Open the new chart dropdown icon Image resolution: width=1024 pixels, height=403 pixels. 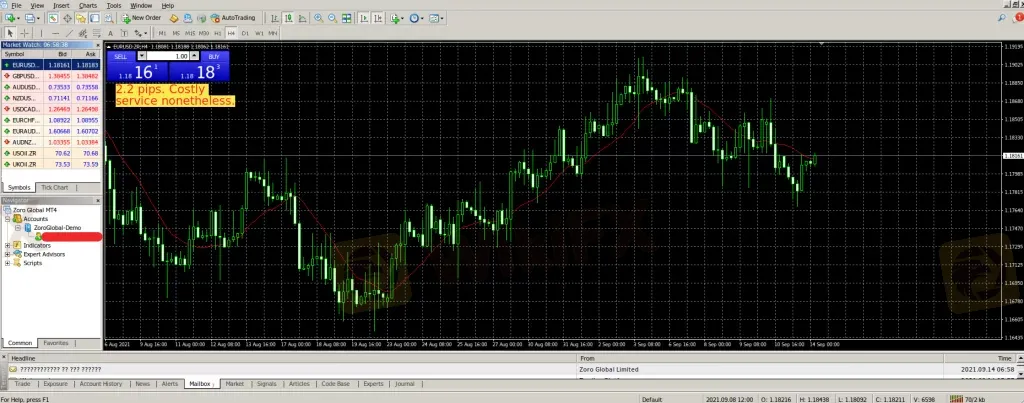(x=12, y=18)
